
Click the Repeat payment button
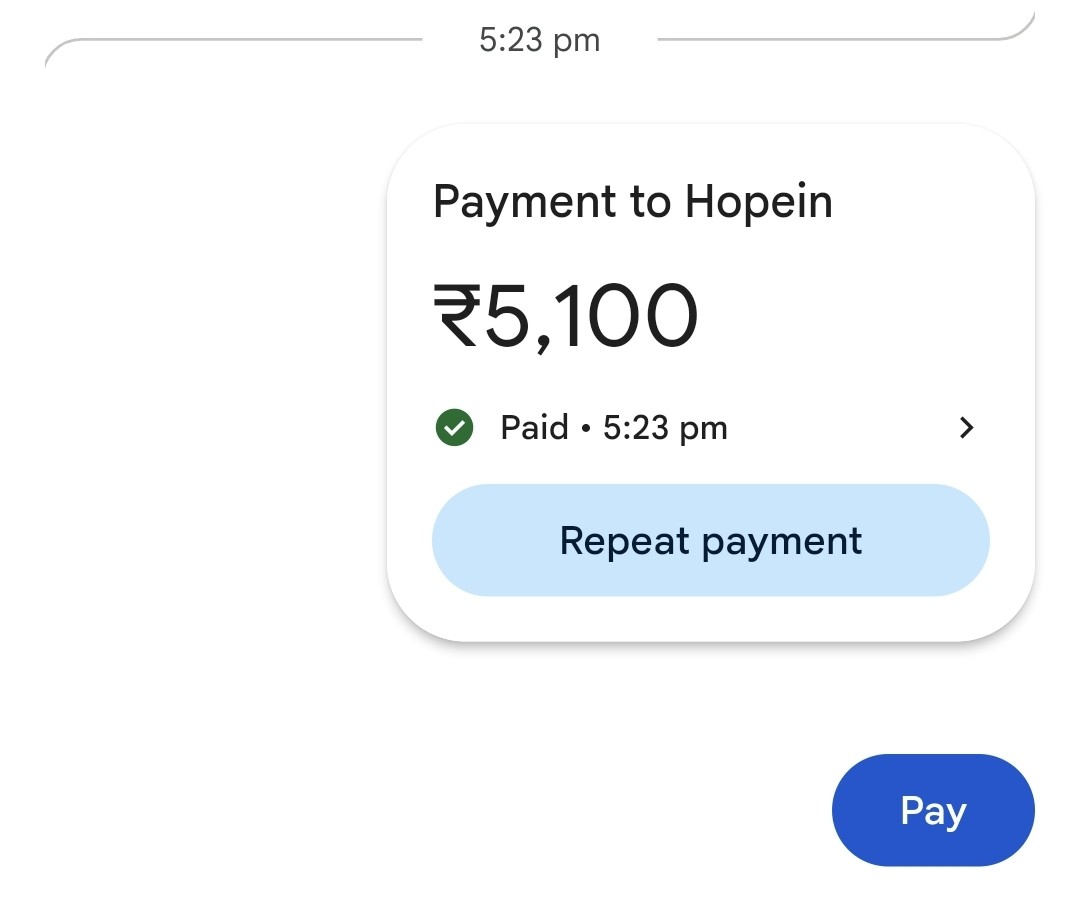point(710,540)
